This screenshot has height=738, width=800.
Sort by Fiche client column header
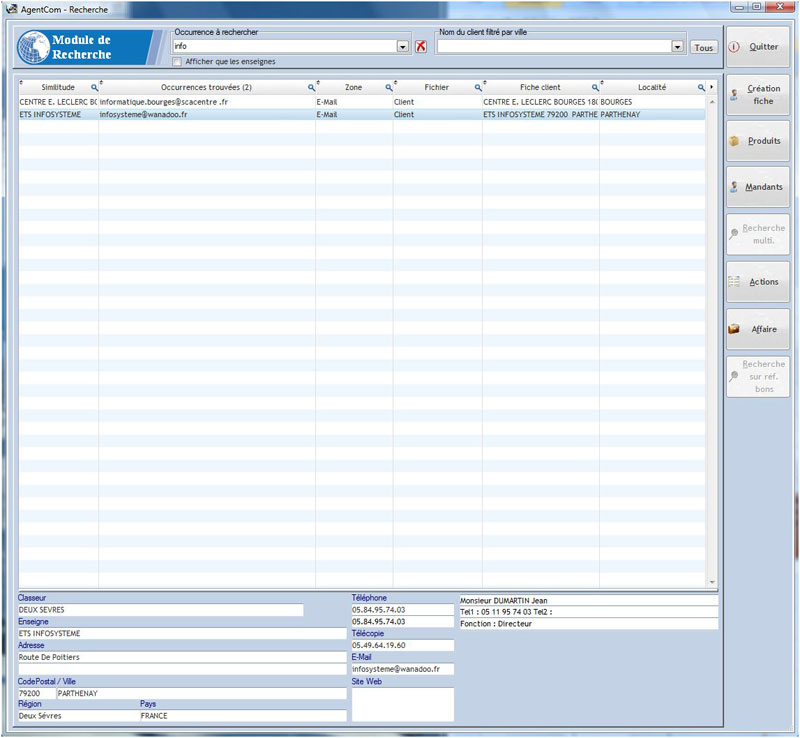[540, 87]
